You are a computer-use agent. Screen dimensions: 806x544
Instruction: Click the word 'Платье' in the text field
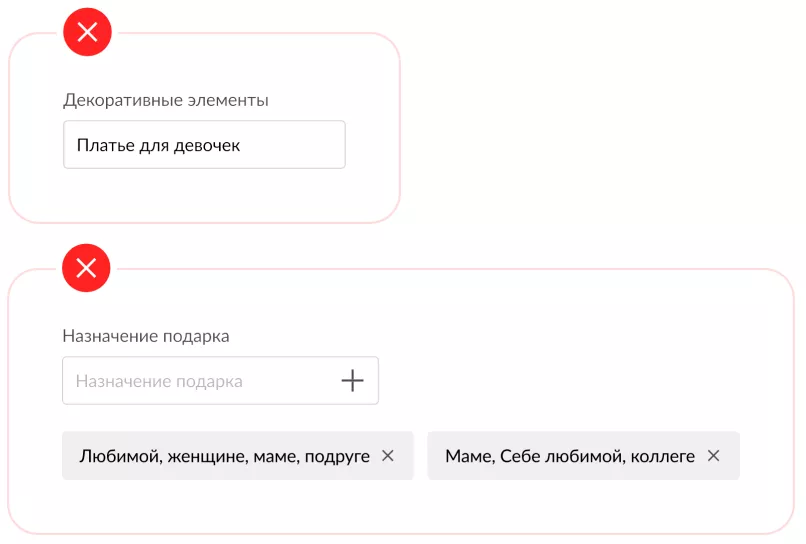click(x=103, y=146)
